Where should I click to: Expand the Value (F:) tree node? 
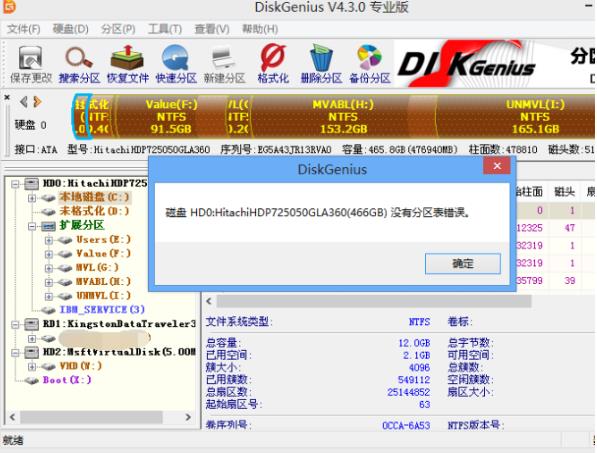49,254
